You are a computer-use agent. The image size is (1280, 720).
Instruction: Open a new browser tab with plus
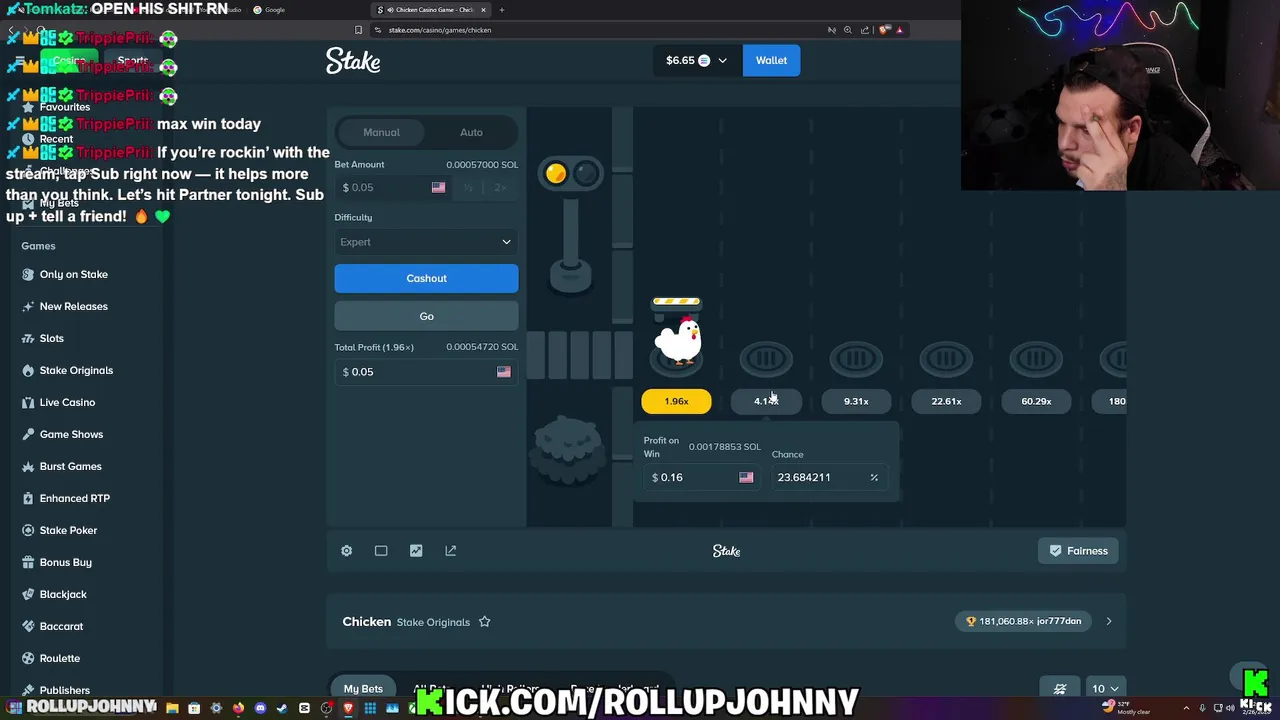pyautogui.click(x=502, y=10)
